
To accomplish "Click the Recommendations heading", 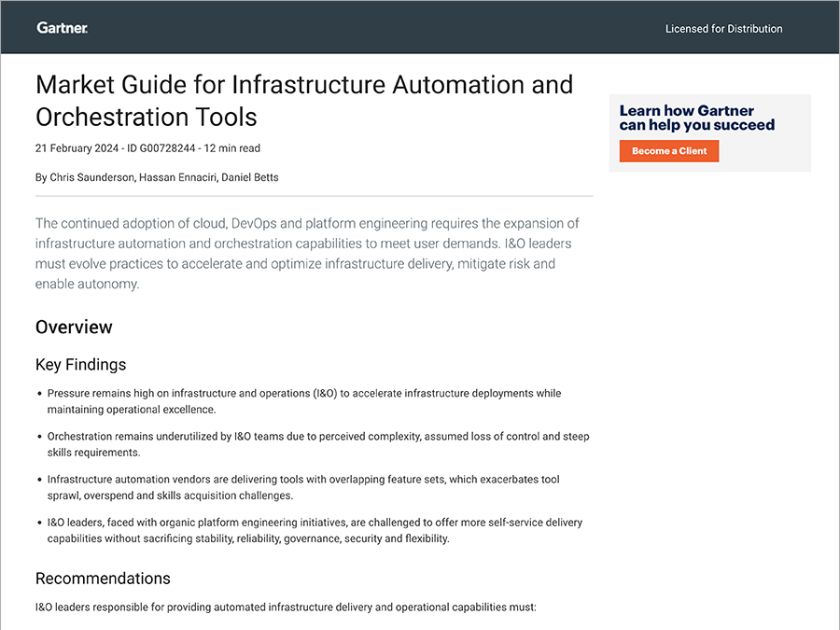I will (103, 579).
